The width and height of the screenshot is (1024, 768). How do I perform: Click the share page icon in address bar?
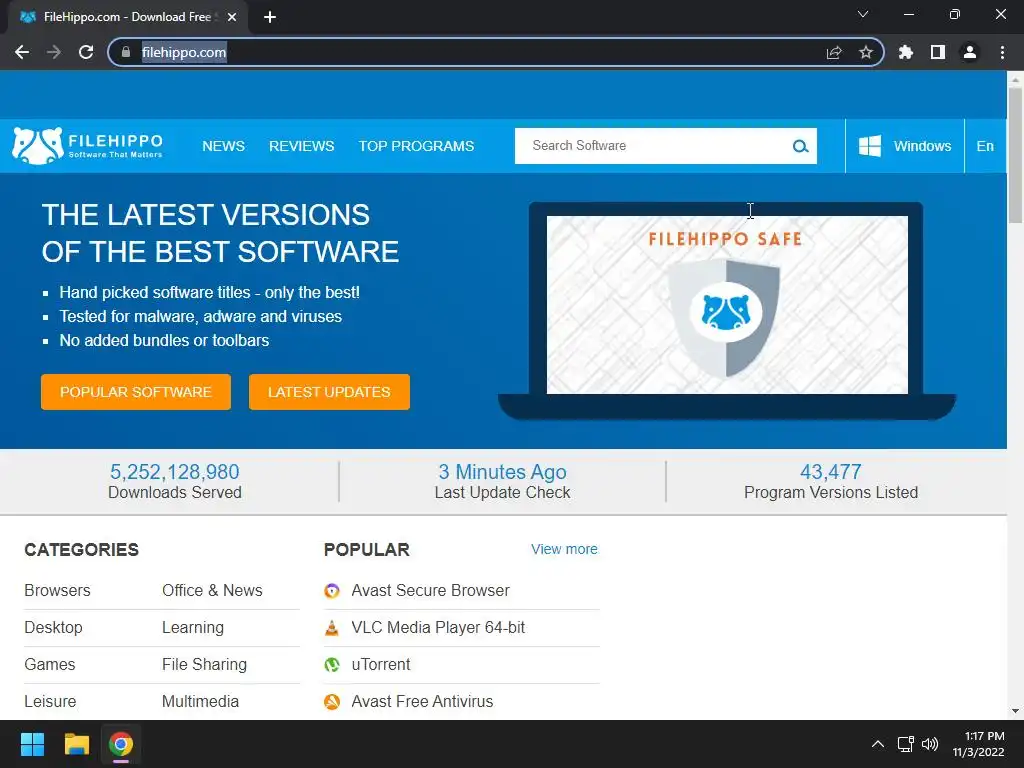[834, 52]
